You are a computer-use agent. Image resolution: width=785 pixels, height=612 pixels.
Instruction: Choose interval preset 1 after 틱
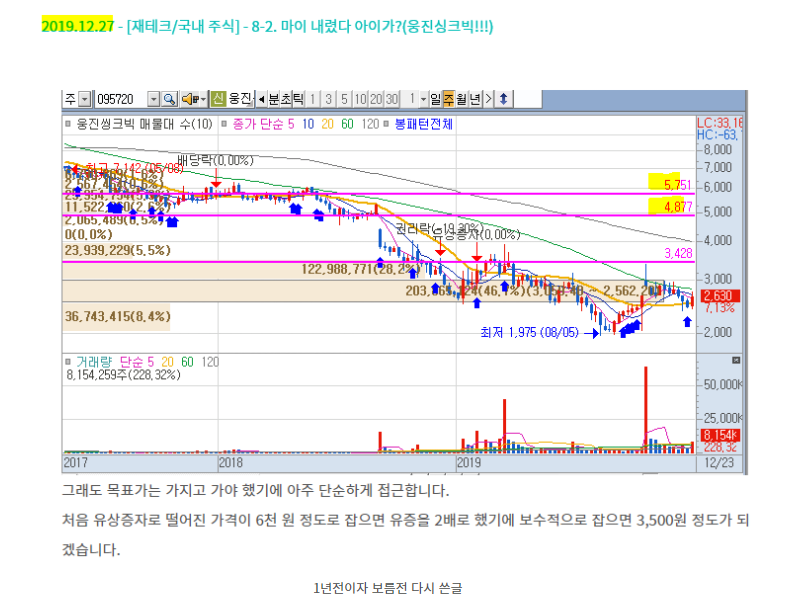(312, 99)
